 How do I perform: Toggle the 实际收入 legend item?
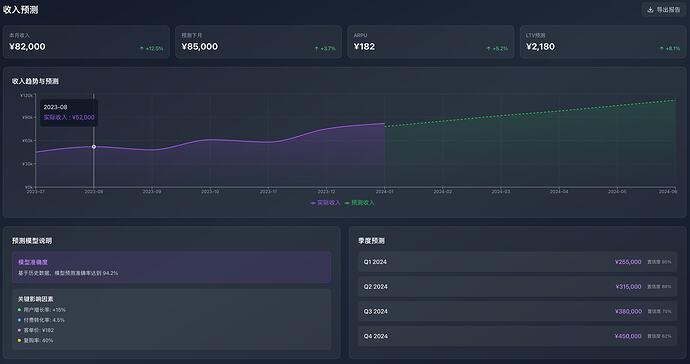pos(326,203)
